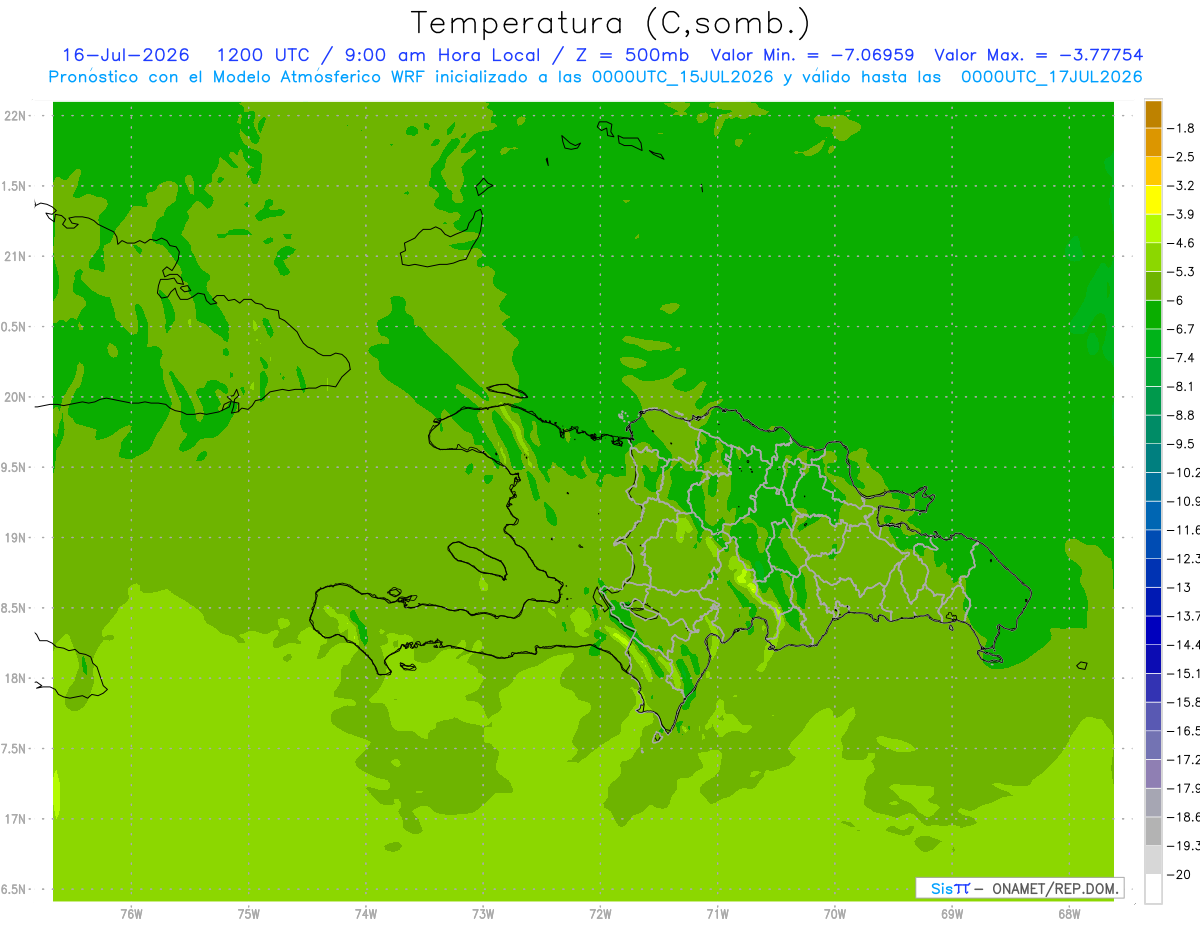Image resolution: width=1200 pixels, height=927 pixels.
Task: Click the '73W' longitude axis label
Action: point(483,914)
